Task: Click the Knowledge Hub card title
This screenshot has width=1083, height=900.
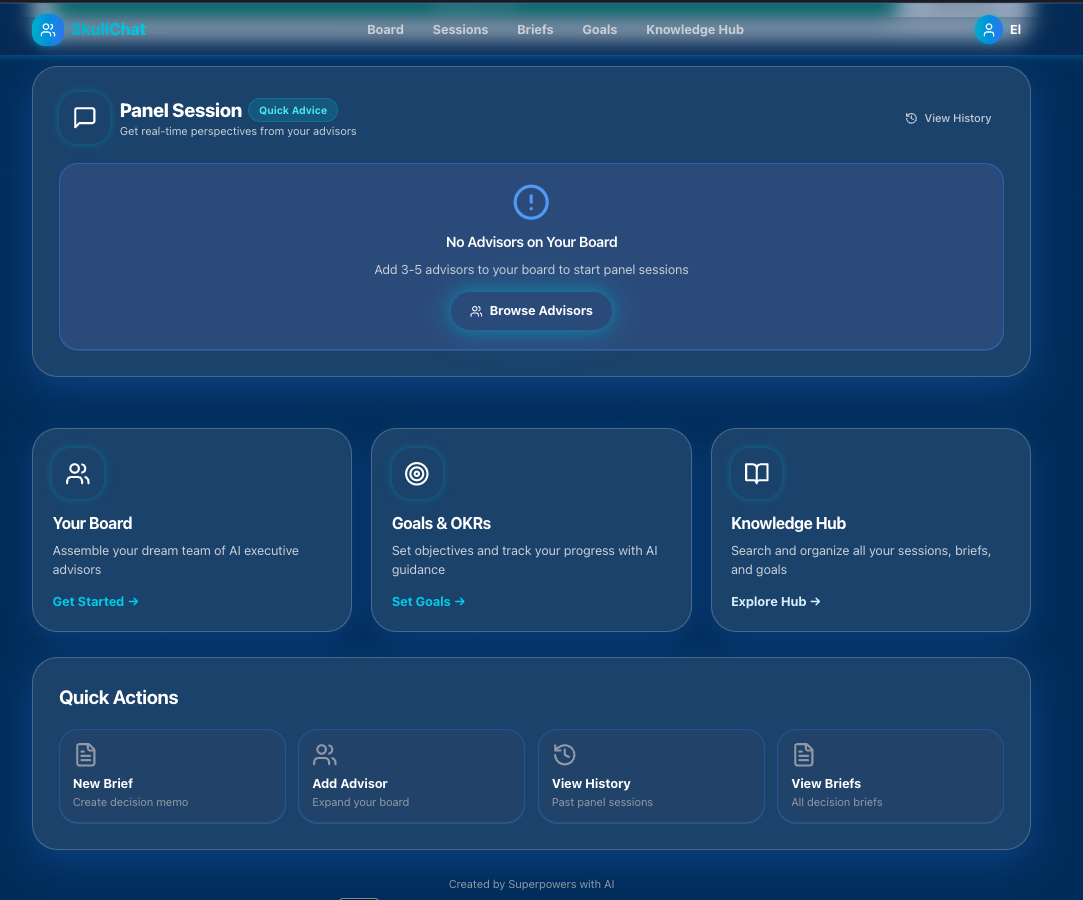Action: [x=788, y=524]
